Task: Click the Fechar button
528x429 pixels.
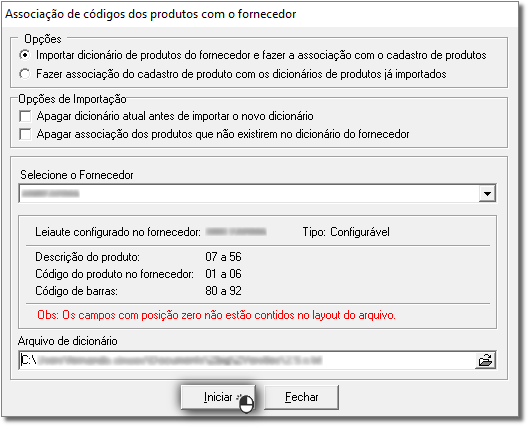Action: pos(301,397)
